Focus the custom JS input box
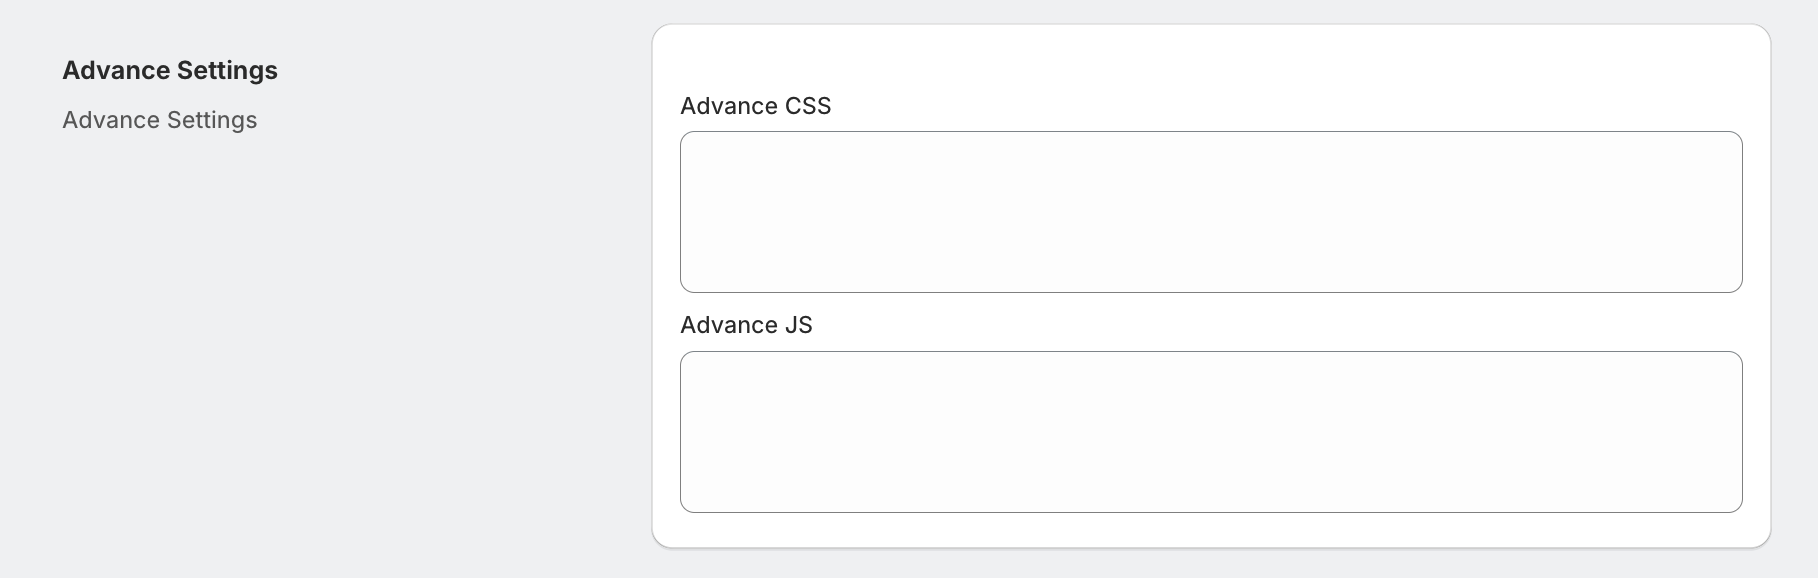 click(x=1210, y=432)
